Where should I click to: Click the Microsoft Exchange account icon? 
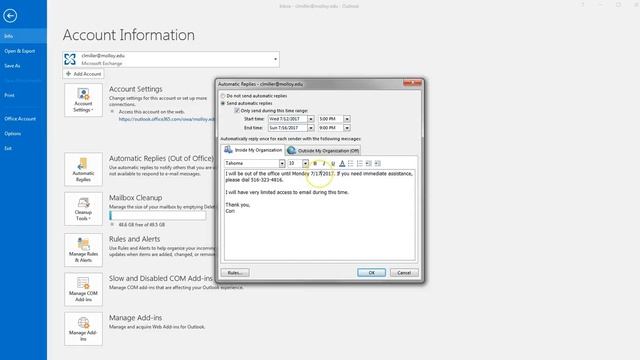point(70,60)
